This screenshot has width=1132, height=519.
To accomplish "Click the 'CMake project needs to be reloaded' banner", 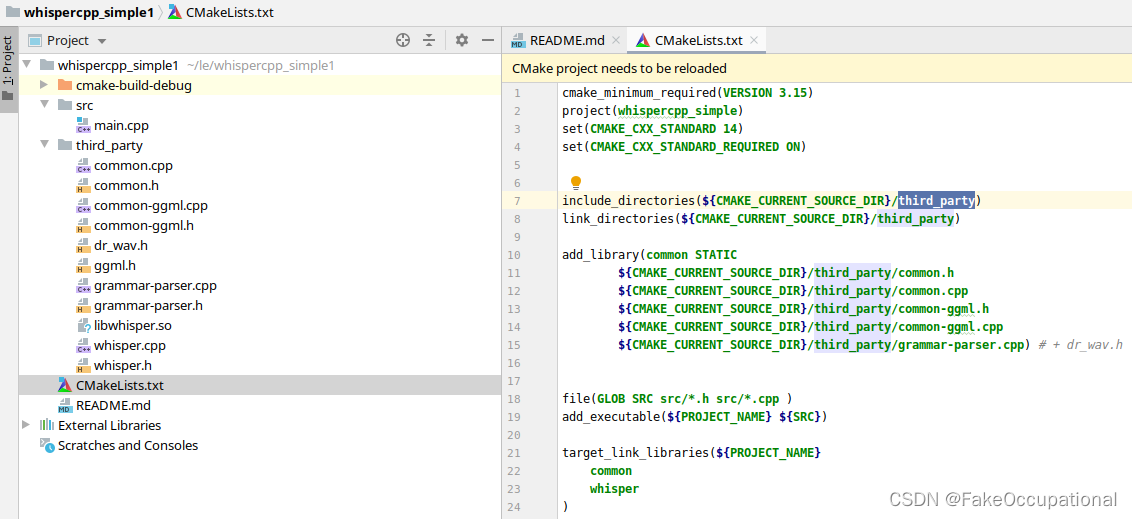I will [x=817, y=69].
